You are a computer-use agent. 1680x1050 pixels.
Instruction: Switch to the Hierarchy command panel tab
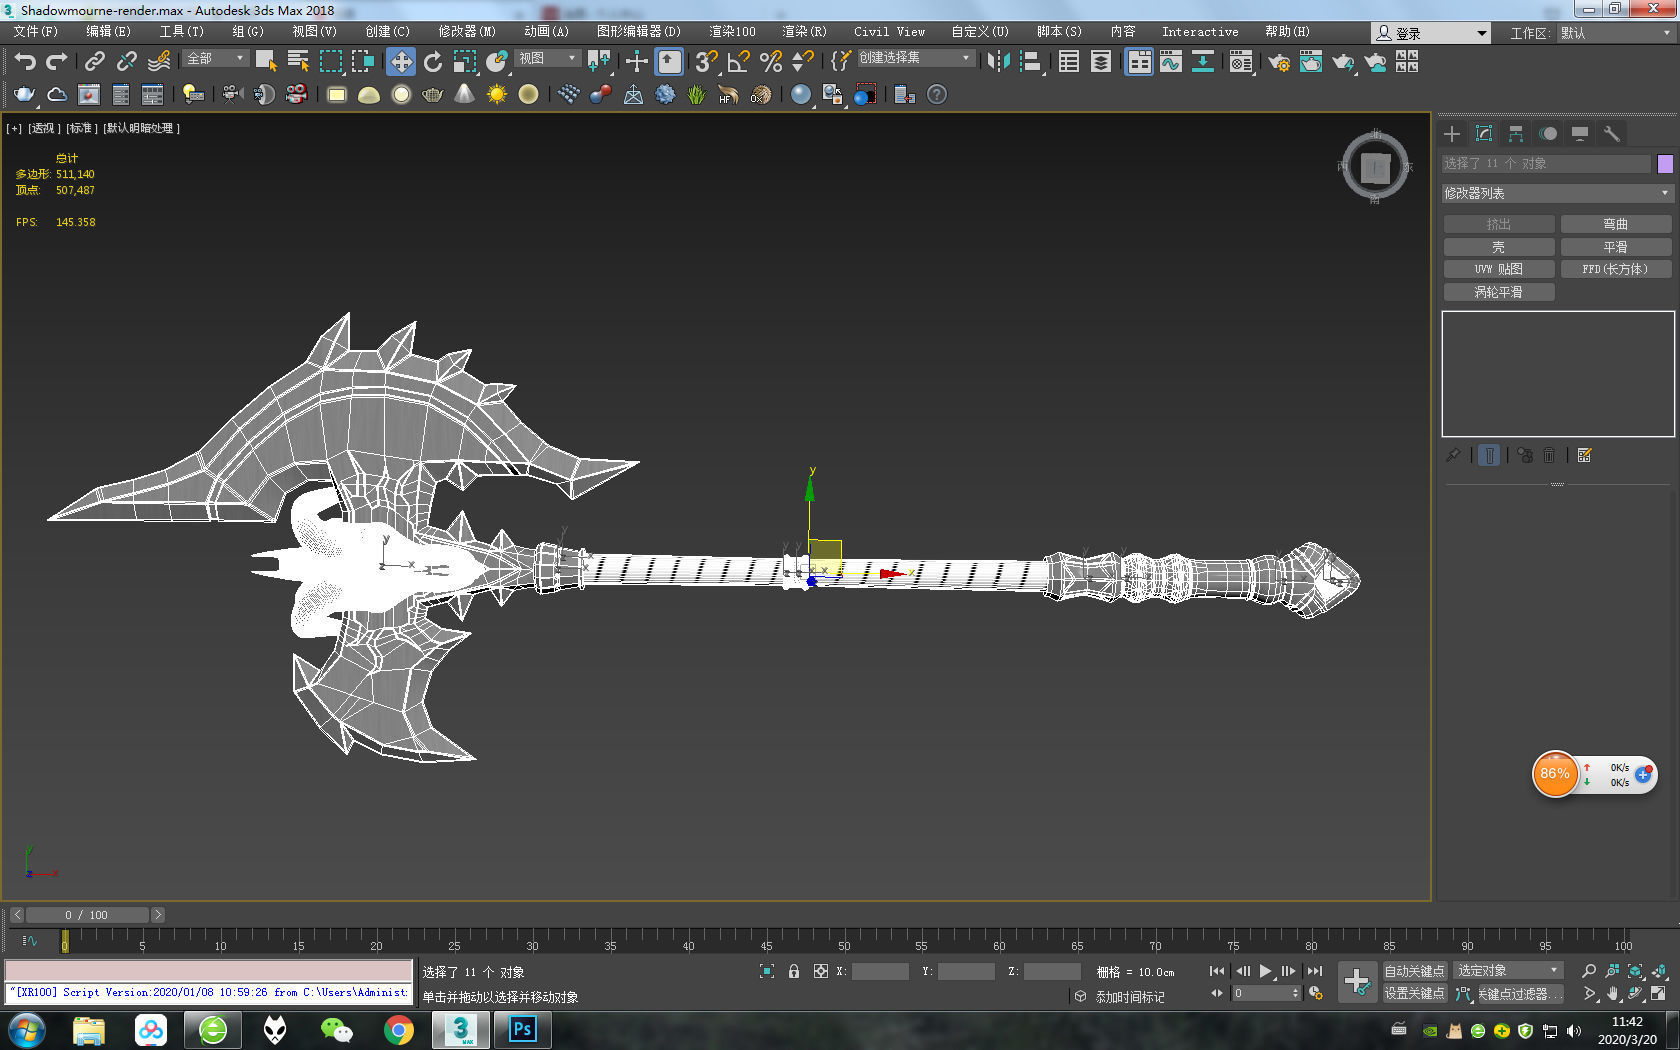[1516, 134]
